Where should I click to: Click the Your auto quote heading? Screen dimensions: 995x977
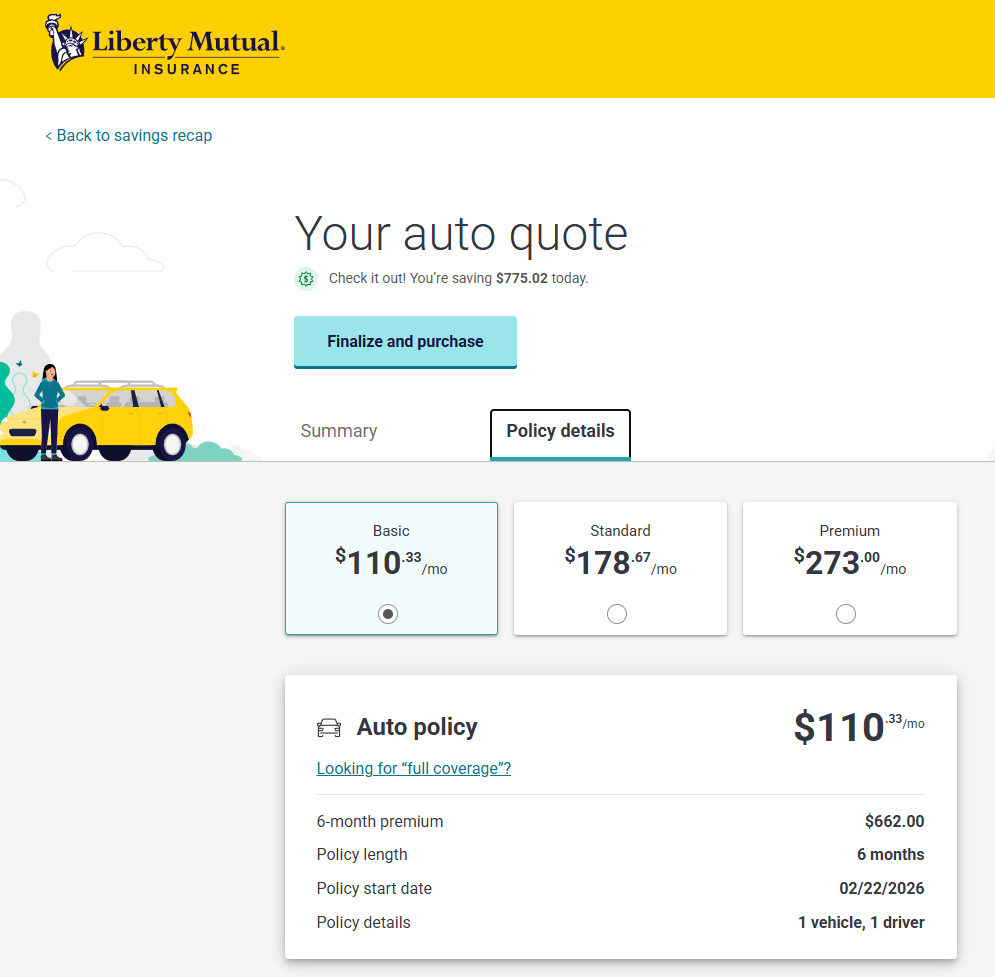tap(461, 234)
